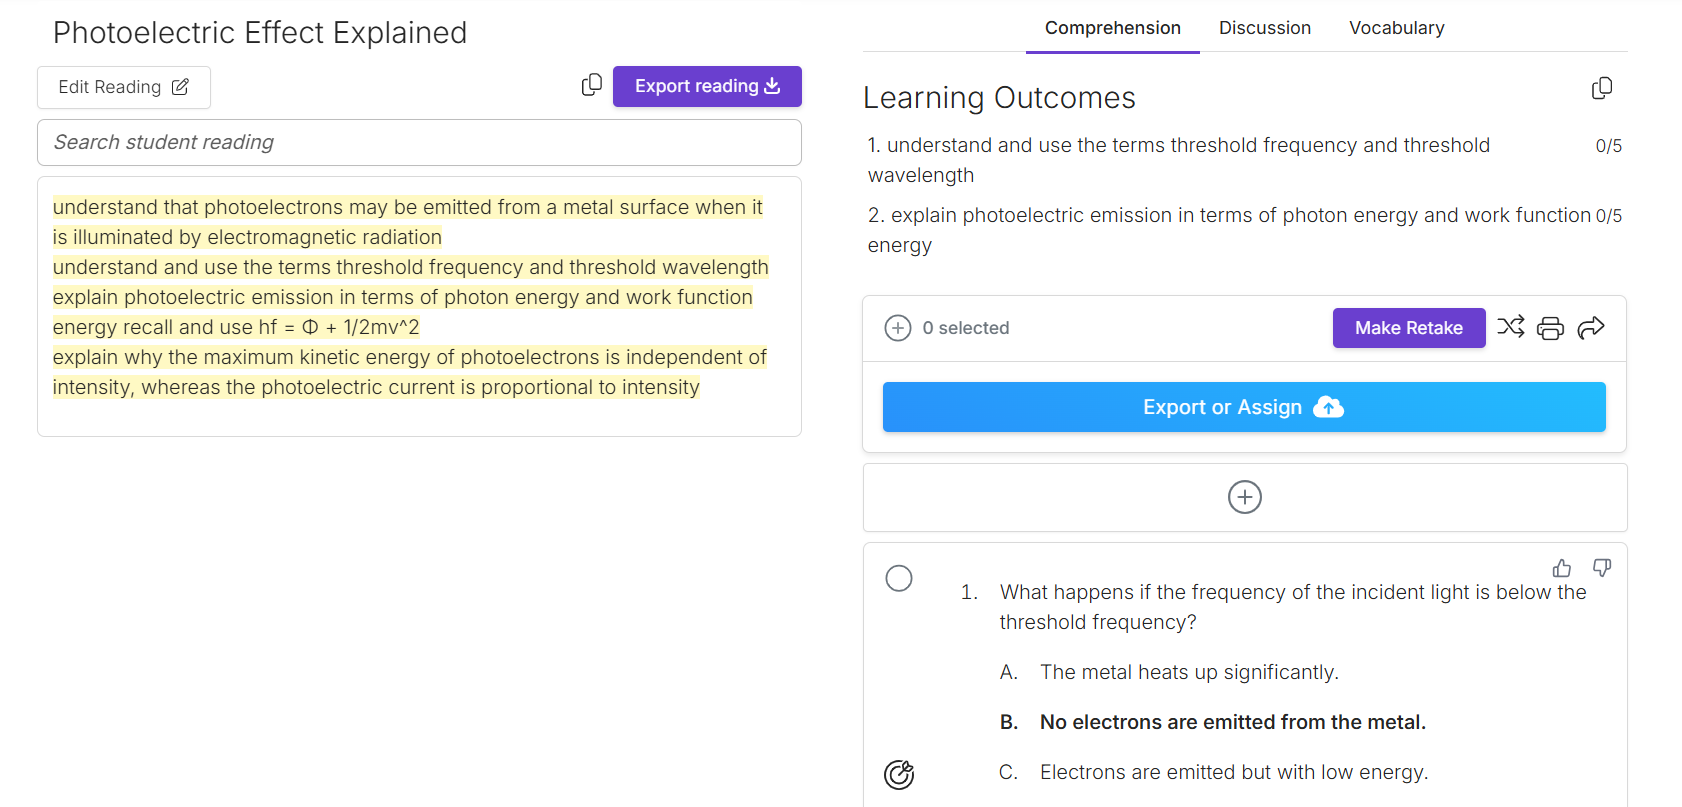Select question 1 radio circle
This screenshot has width=1682, height=807.
point(899,578)
